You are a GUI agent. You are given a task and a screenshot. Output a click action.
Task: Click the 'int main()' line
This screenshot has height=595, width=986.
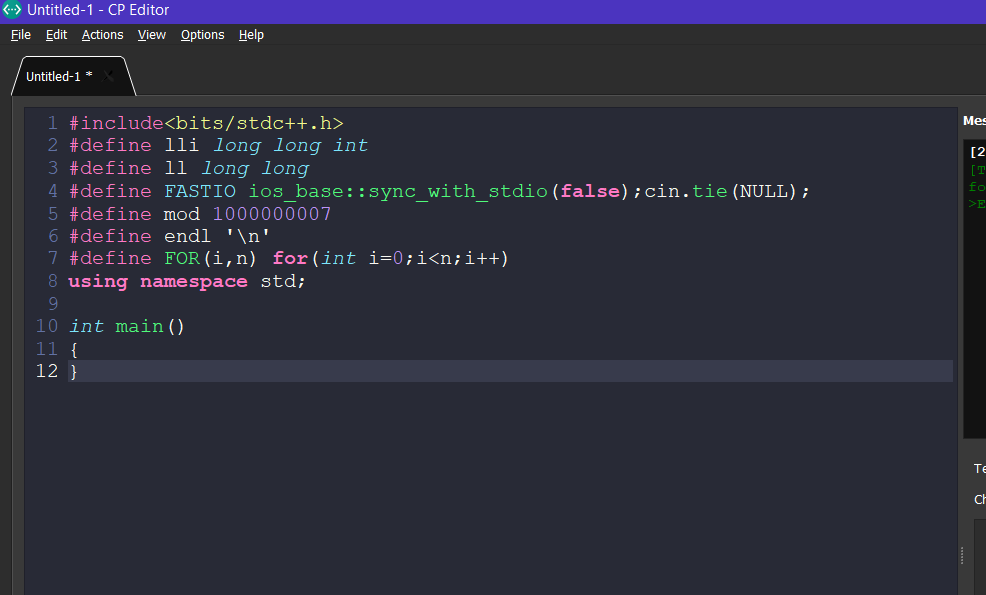[126, 326]
